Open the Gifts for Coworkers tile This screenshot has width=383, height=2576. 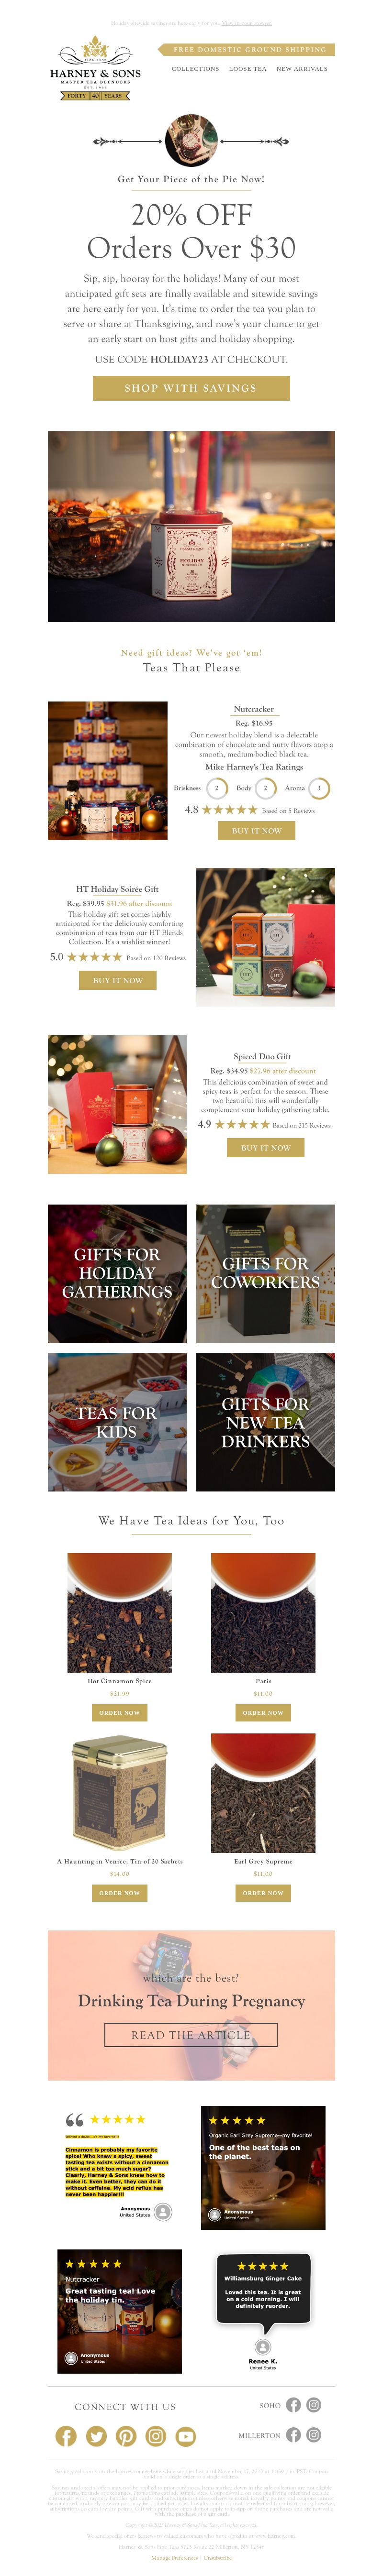(x=265, y=1273)
